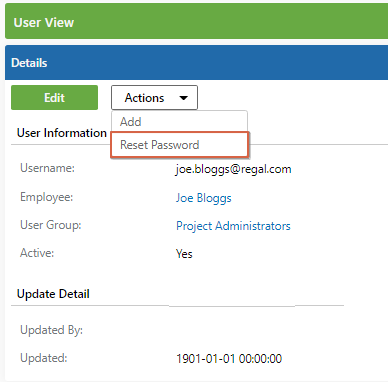Screen dimensions: 388x382
Task: Click the Actions dropdown caret arrow
Action: click(184, 98)
